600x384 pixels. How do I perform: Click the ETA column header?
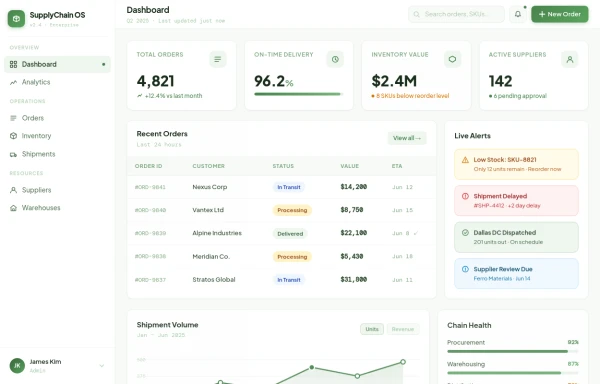click(397, 166)
